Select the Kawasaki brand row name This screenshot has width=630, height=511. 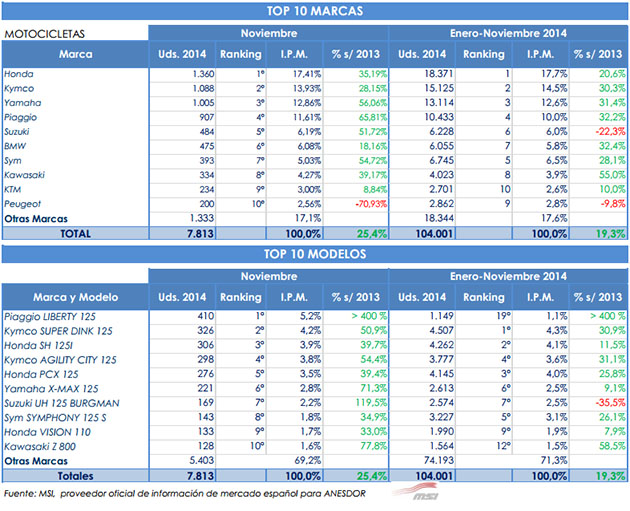[25, 175]
